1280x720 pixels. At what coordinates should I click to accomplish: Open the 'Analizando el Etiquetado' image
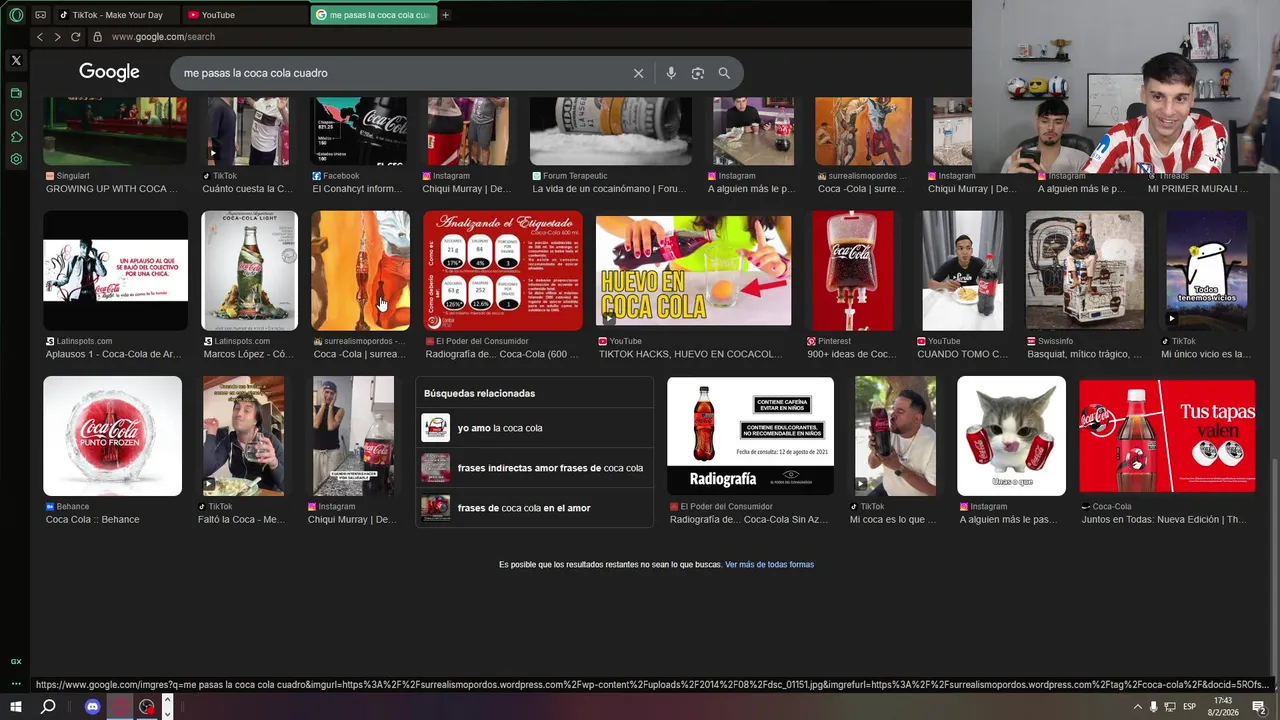502,270
